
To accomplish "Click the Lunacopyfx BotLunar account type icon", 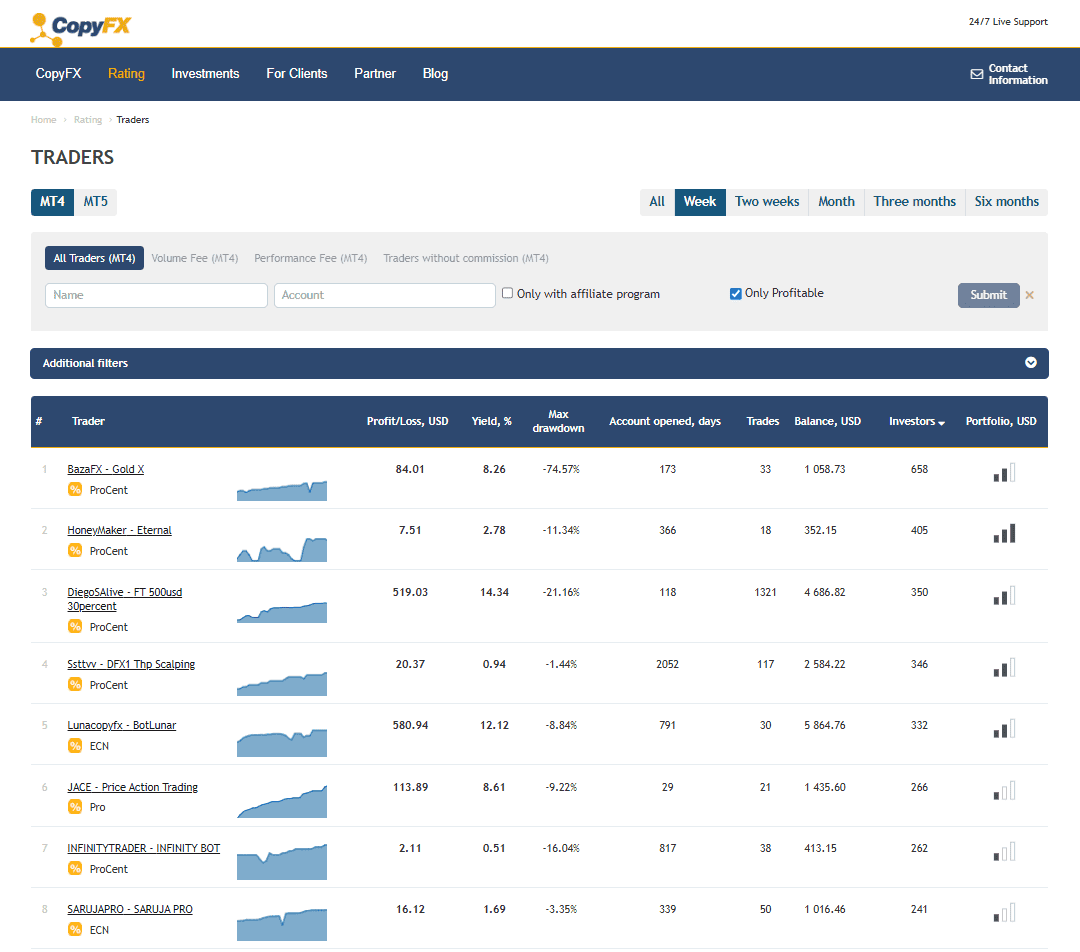I will click(75, 745).
